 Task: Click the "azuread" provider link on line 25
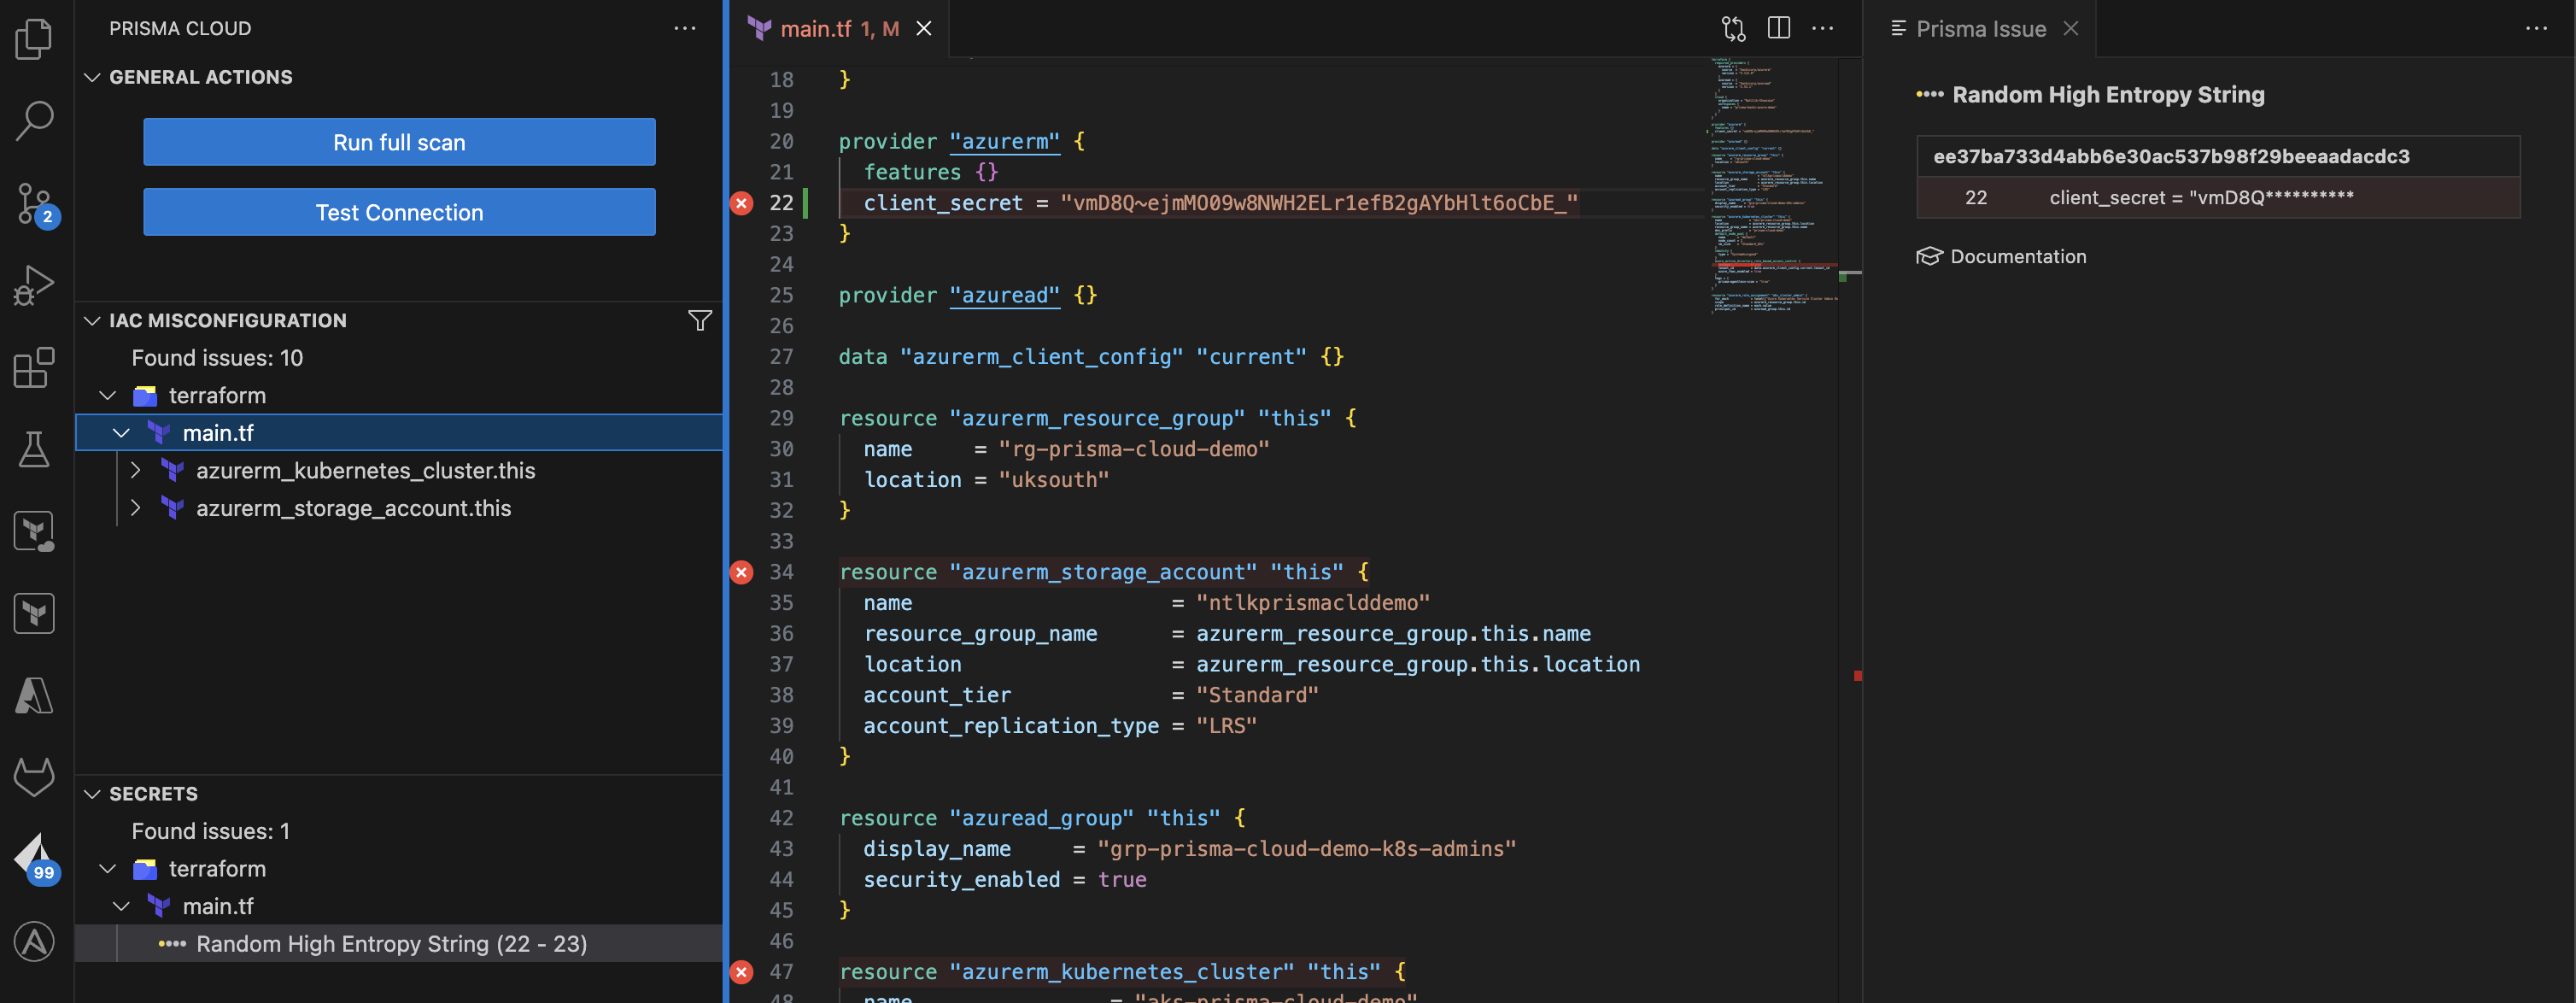1004,295
